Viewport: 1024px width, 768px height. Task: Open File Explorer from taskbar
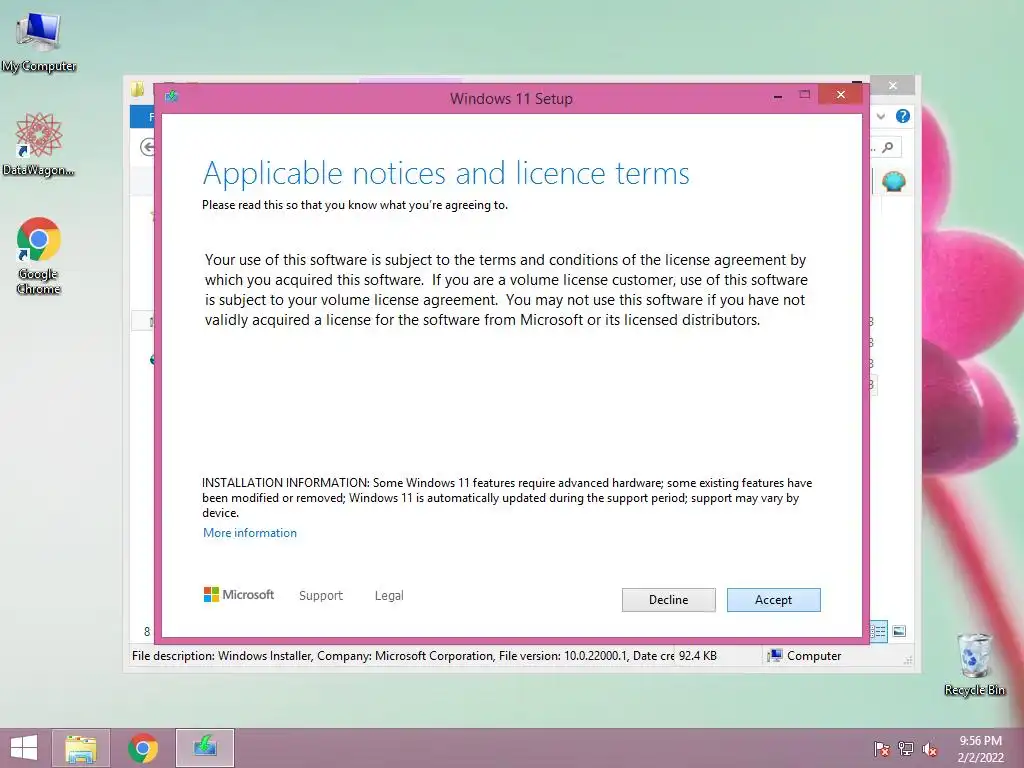(x=81, y=748)
